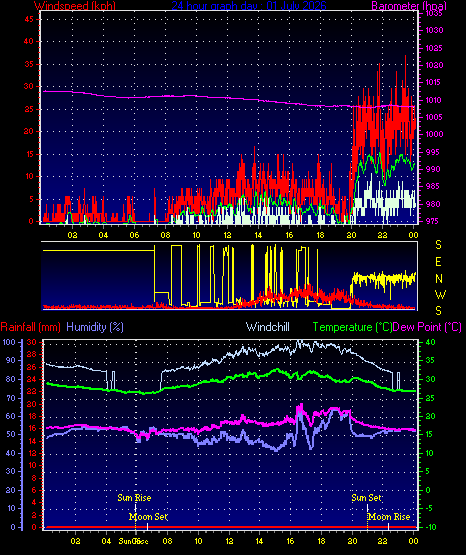The width and height of the screenshot is (466, 555).
Task: Click the N wind direction letter
Action: tap(438, 279)
